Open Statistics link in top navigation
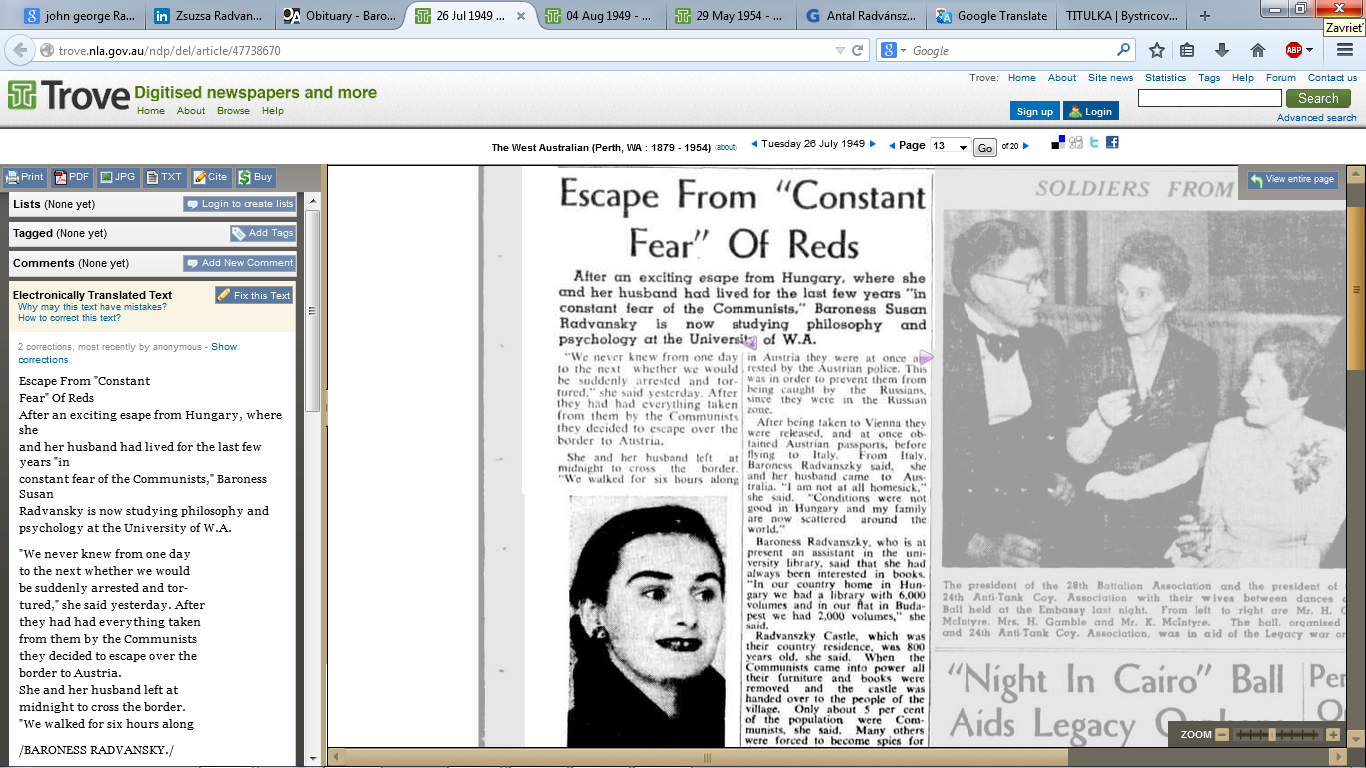The height and width of the screenshot is (768, 1366). click(1165, 78)
